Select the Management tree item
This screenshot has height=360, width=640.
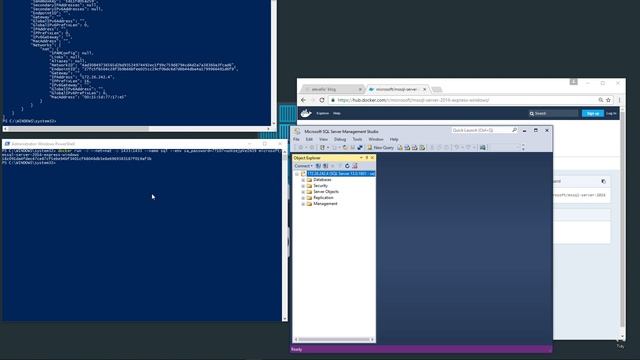click(x=325, y=204)
